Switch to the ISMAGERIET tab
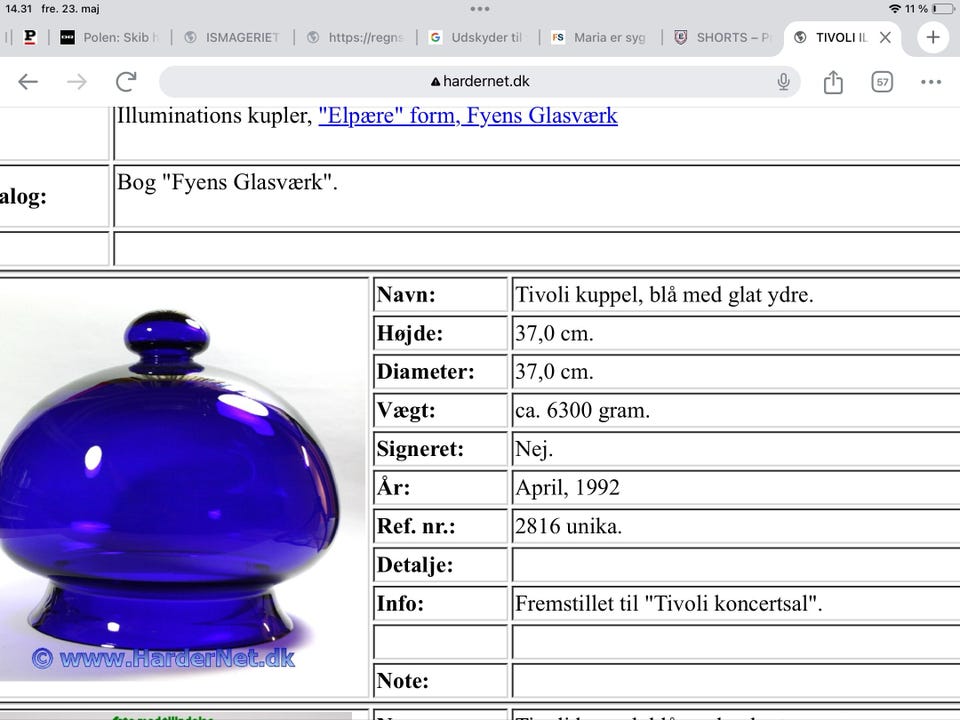 pos(233,37)
